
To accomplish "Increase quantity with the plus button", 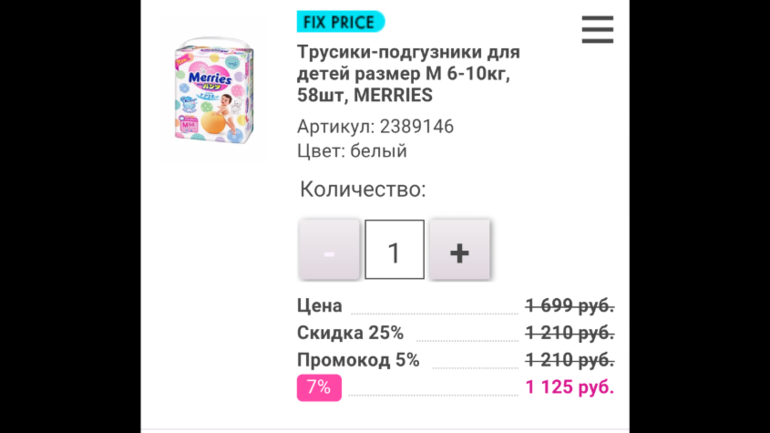I will (459, 250).
